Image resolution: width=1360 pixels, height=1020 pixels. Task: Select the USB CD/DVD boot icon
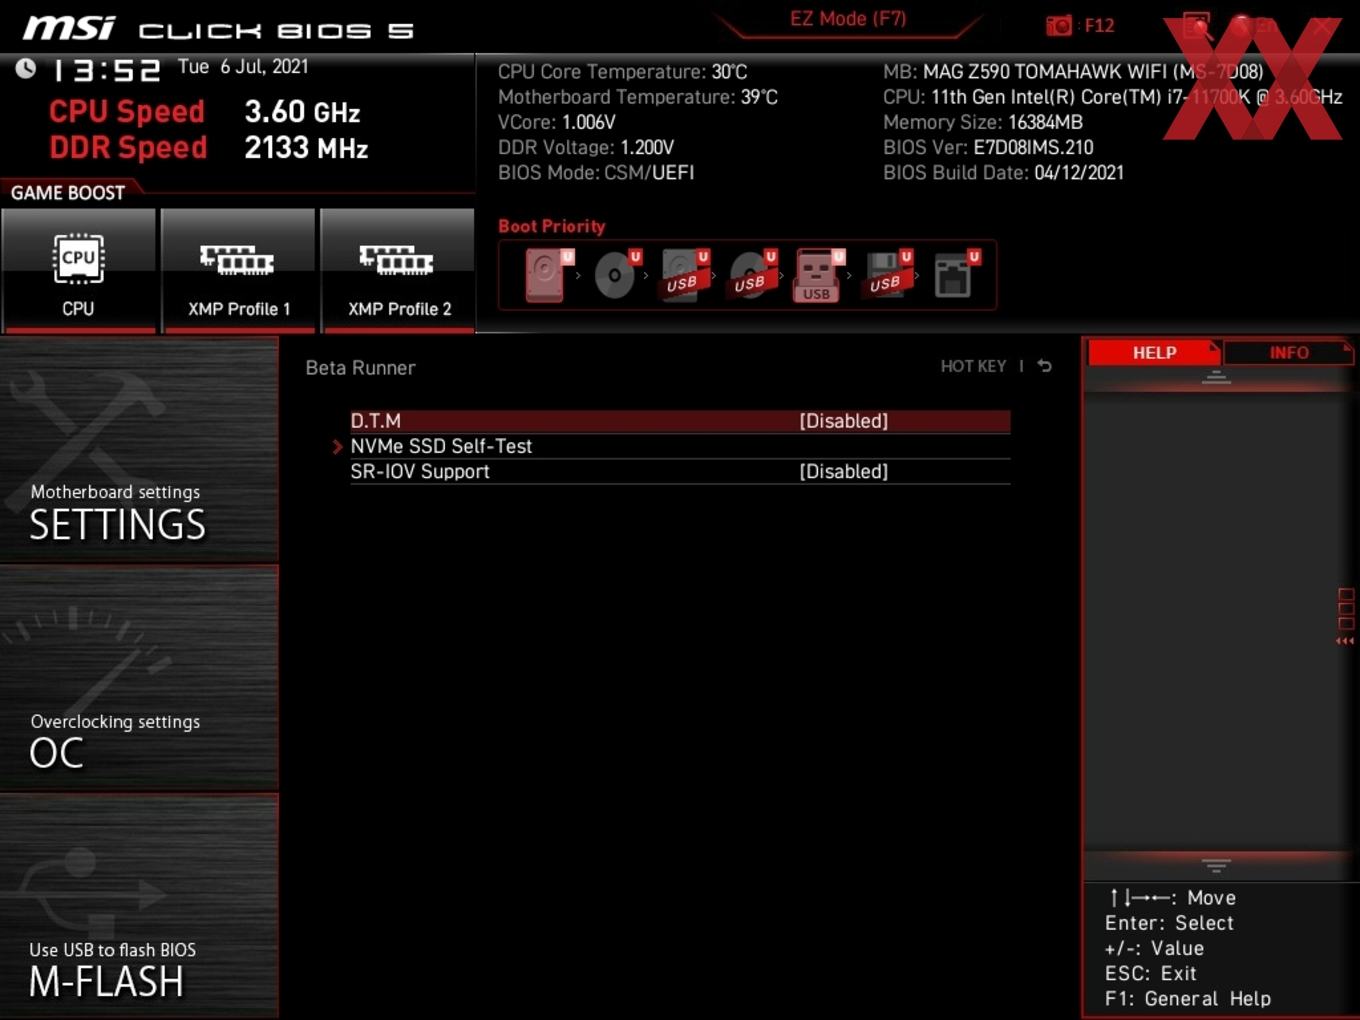[x=753, y=275]
